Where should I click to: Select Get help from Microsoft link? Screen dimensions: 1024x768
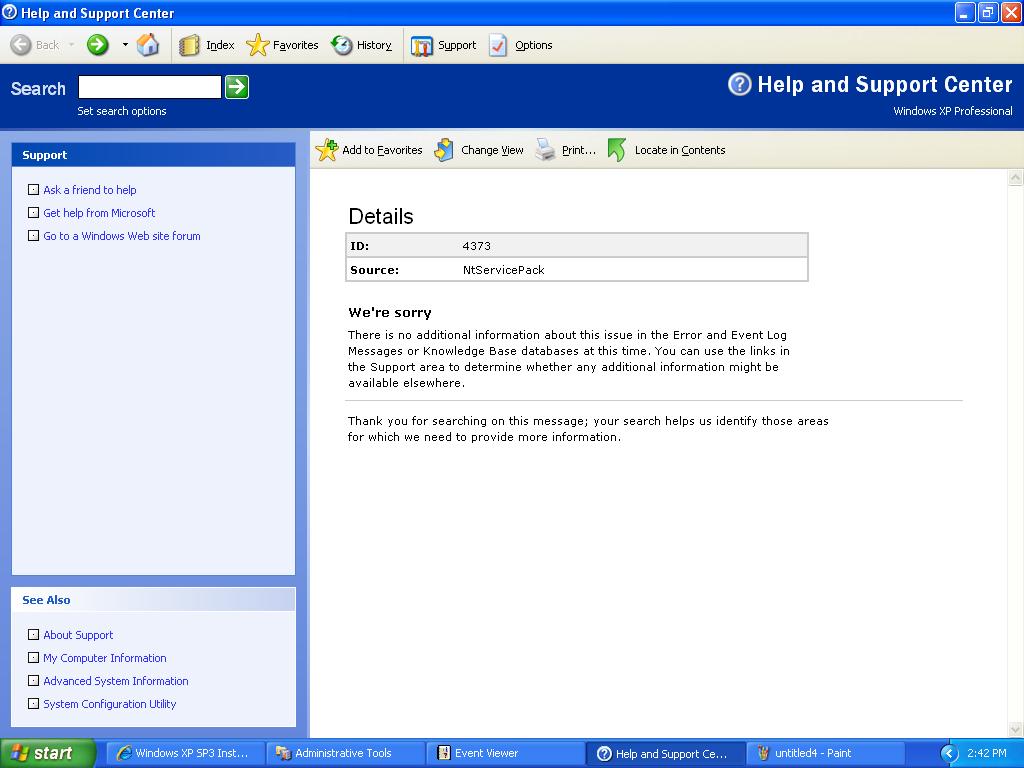pos(99,213)
